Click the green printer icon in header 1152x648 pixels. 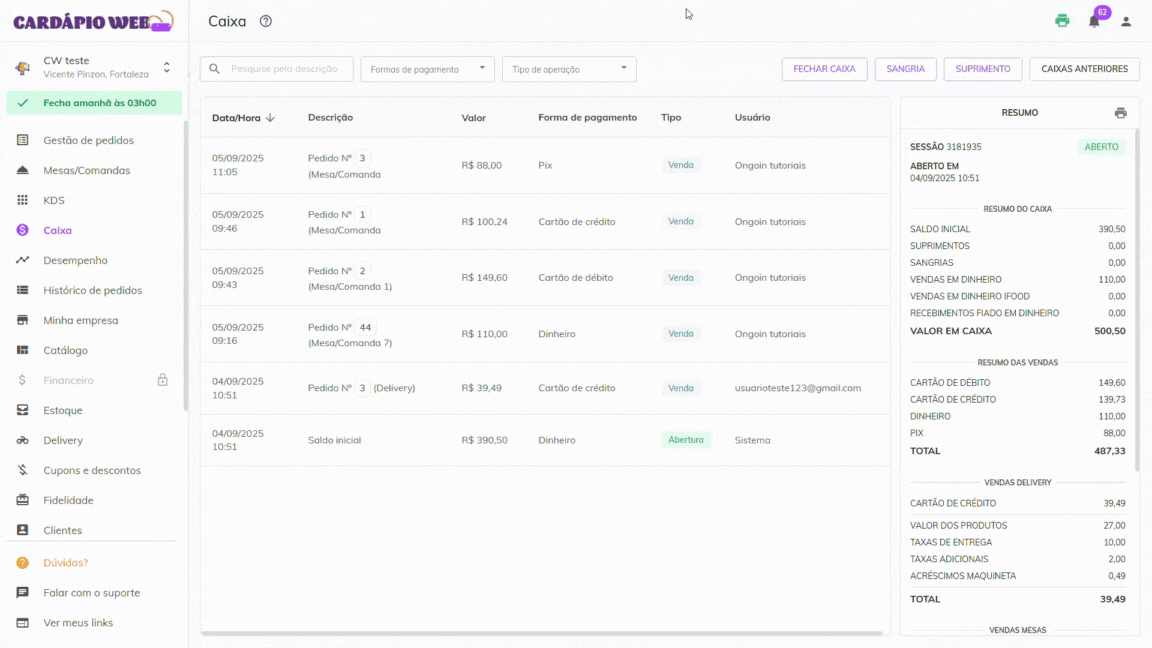[x=1062, y=21]
